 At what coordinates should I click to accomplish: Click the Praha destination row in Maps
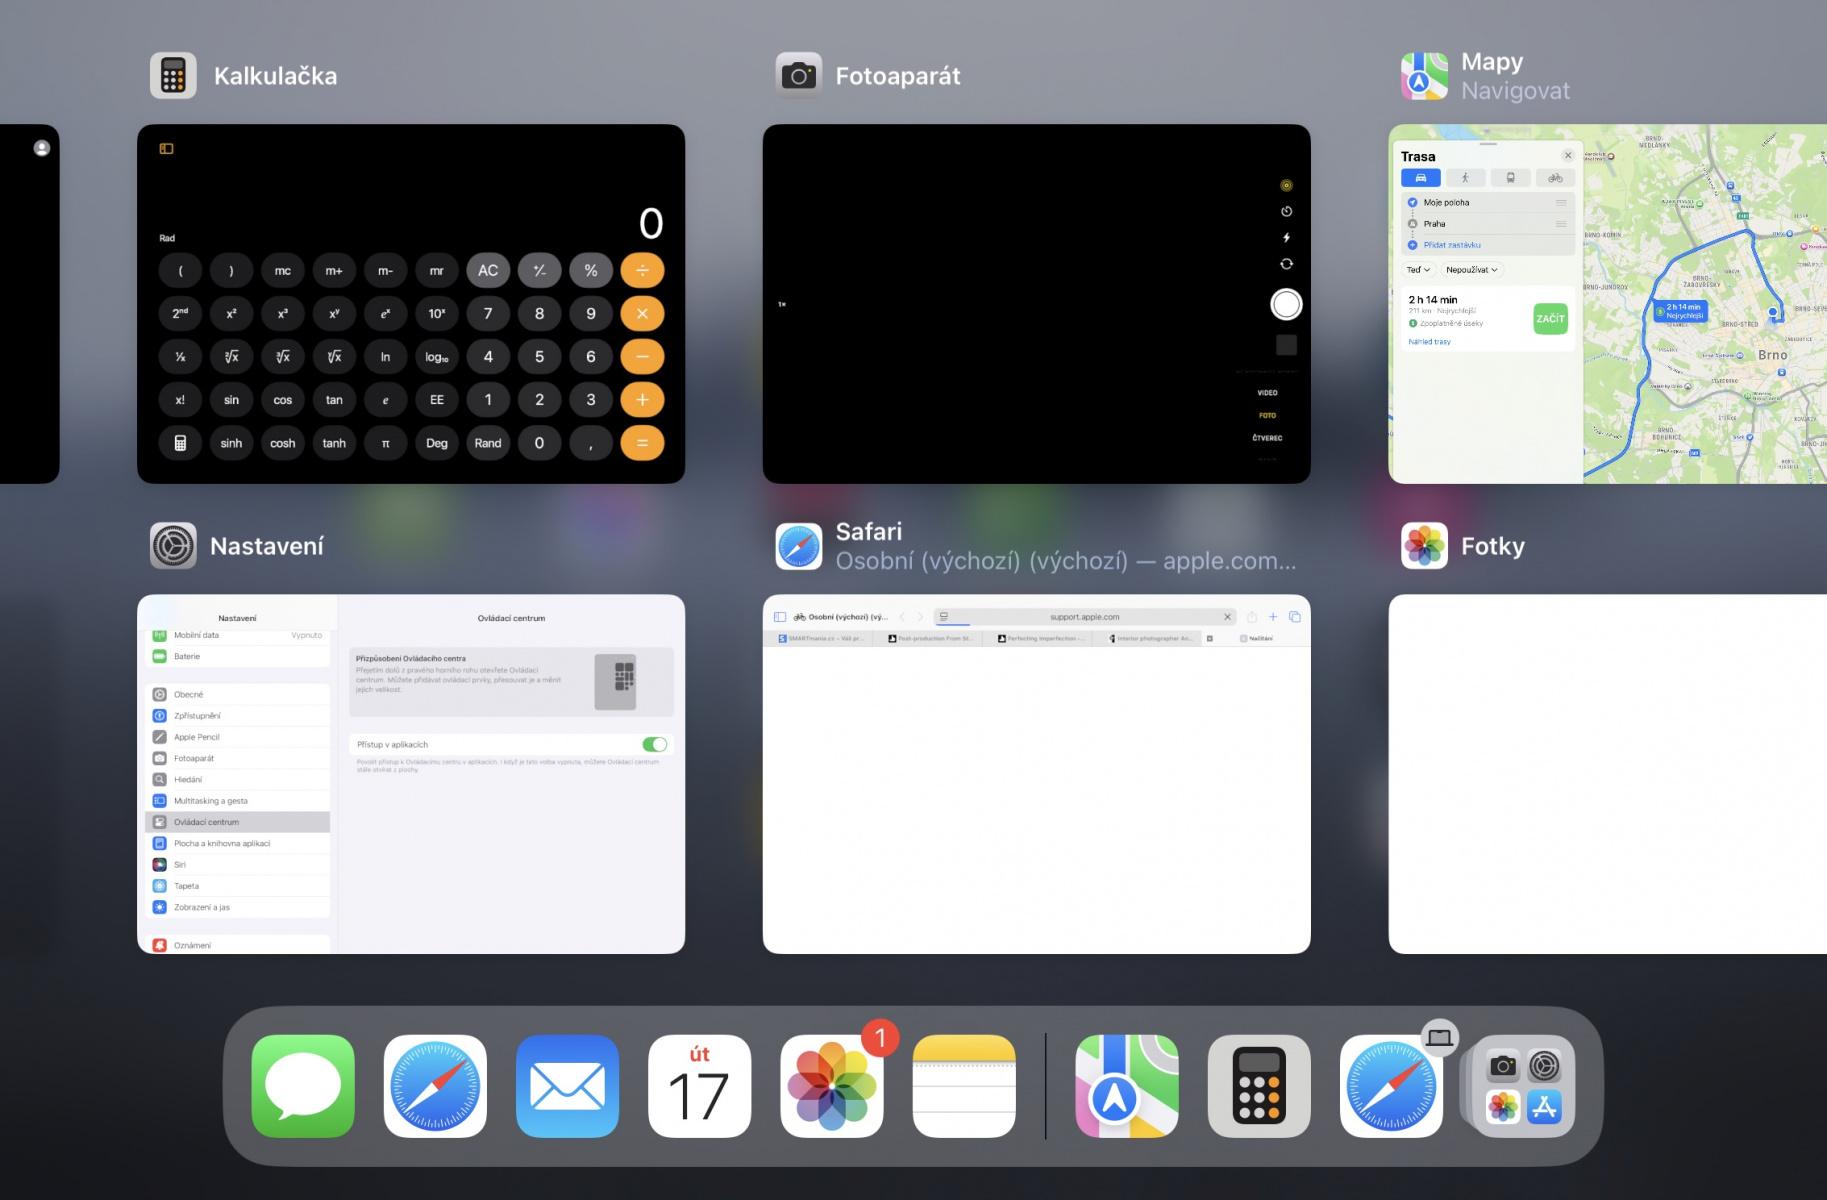point(1488,224)
